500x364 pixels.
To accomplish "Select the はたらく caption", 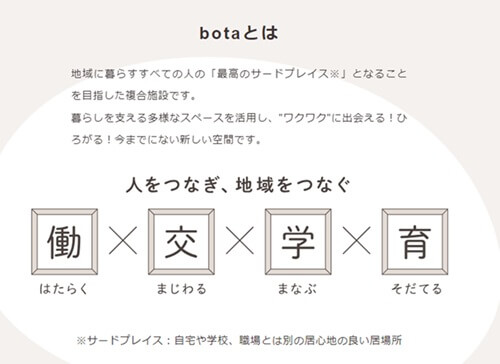I will tap(64, 289).
